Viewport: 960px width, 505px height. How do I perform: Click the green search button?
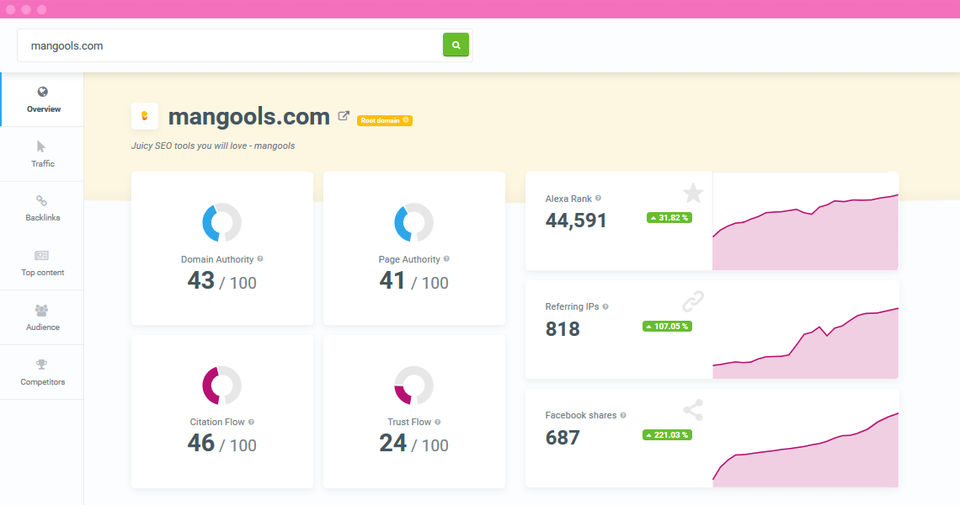(456, 45)
